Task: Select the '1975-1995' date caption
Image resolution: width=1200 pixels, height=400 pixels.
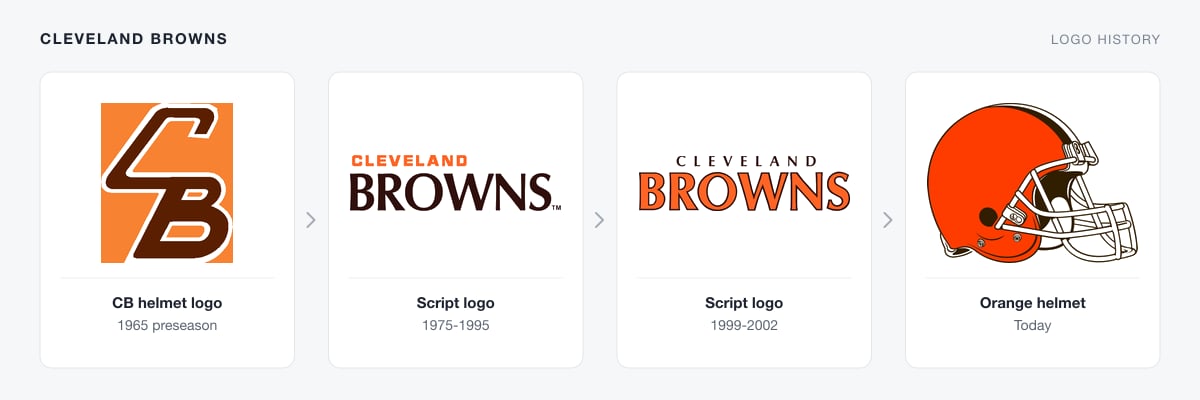Action: 455,326
